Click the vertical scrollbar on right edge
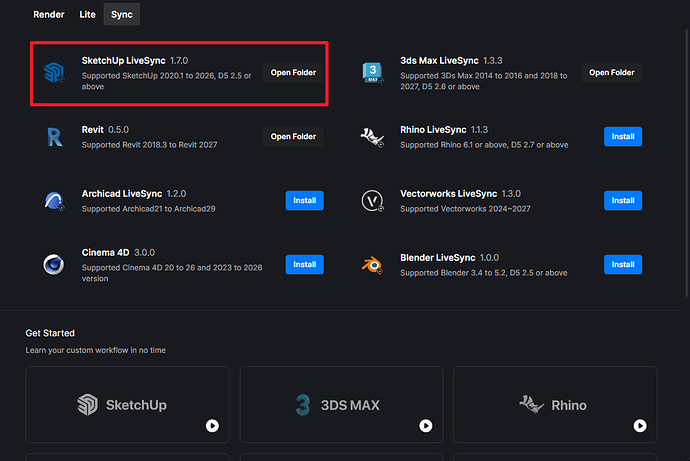Image resolution: width=690 pixels, height=461 pixels. click(x=686, y=163)
